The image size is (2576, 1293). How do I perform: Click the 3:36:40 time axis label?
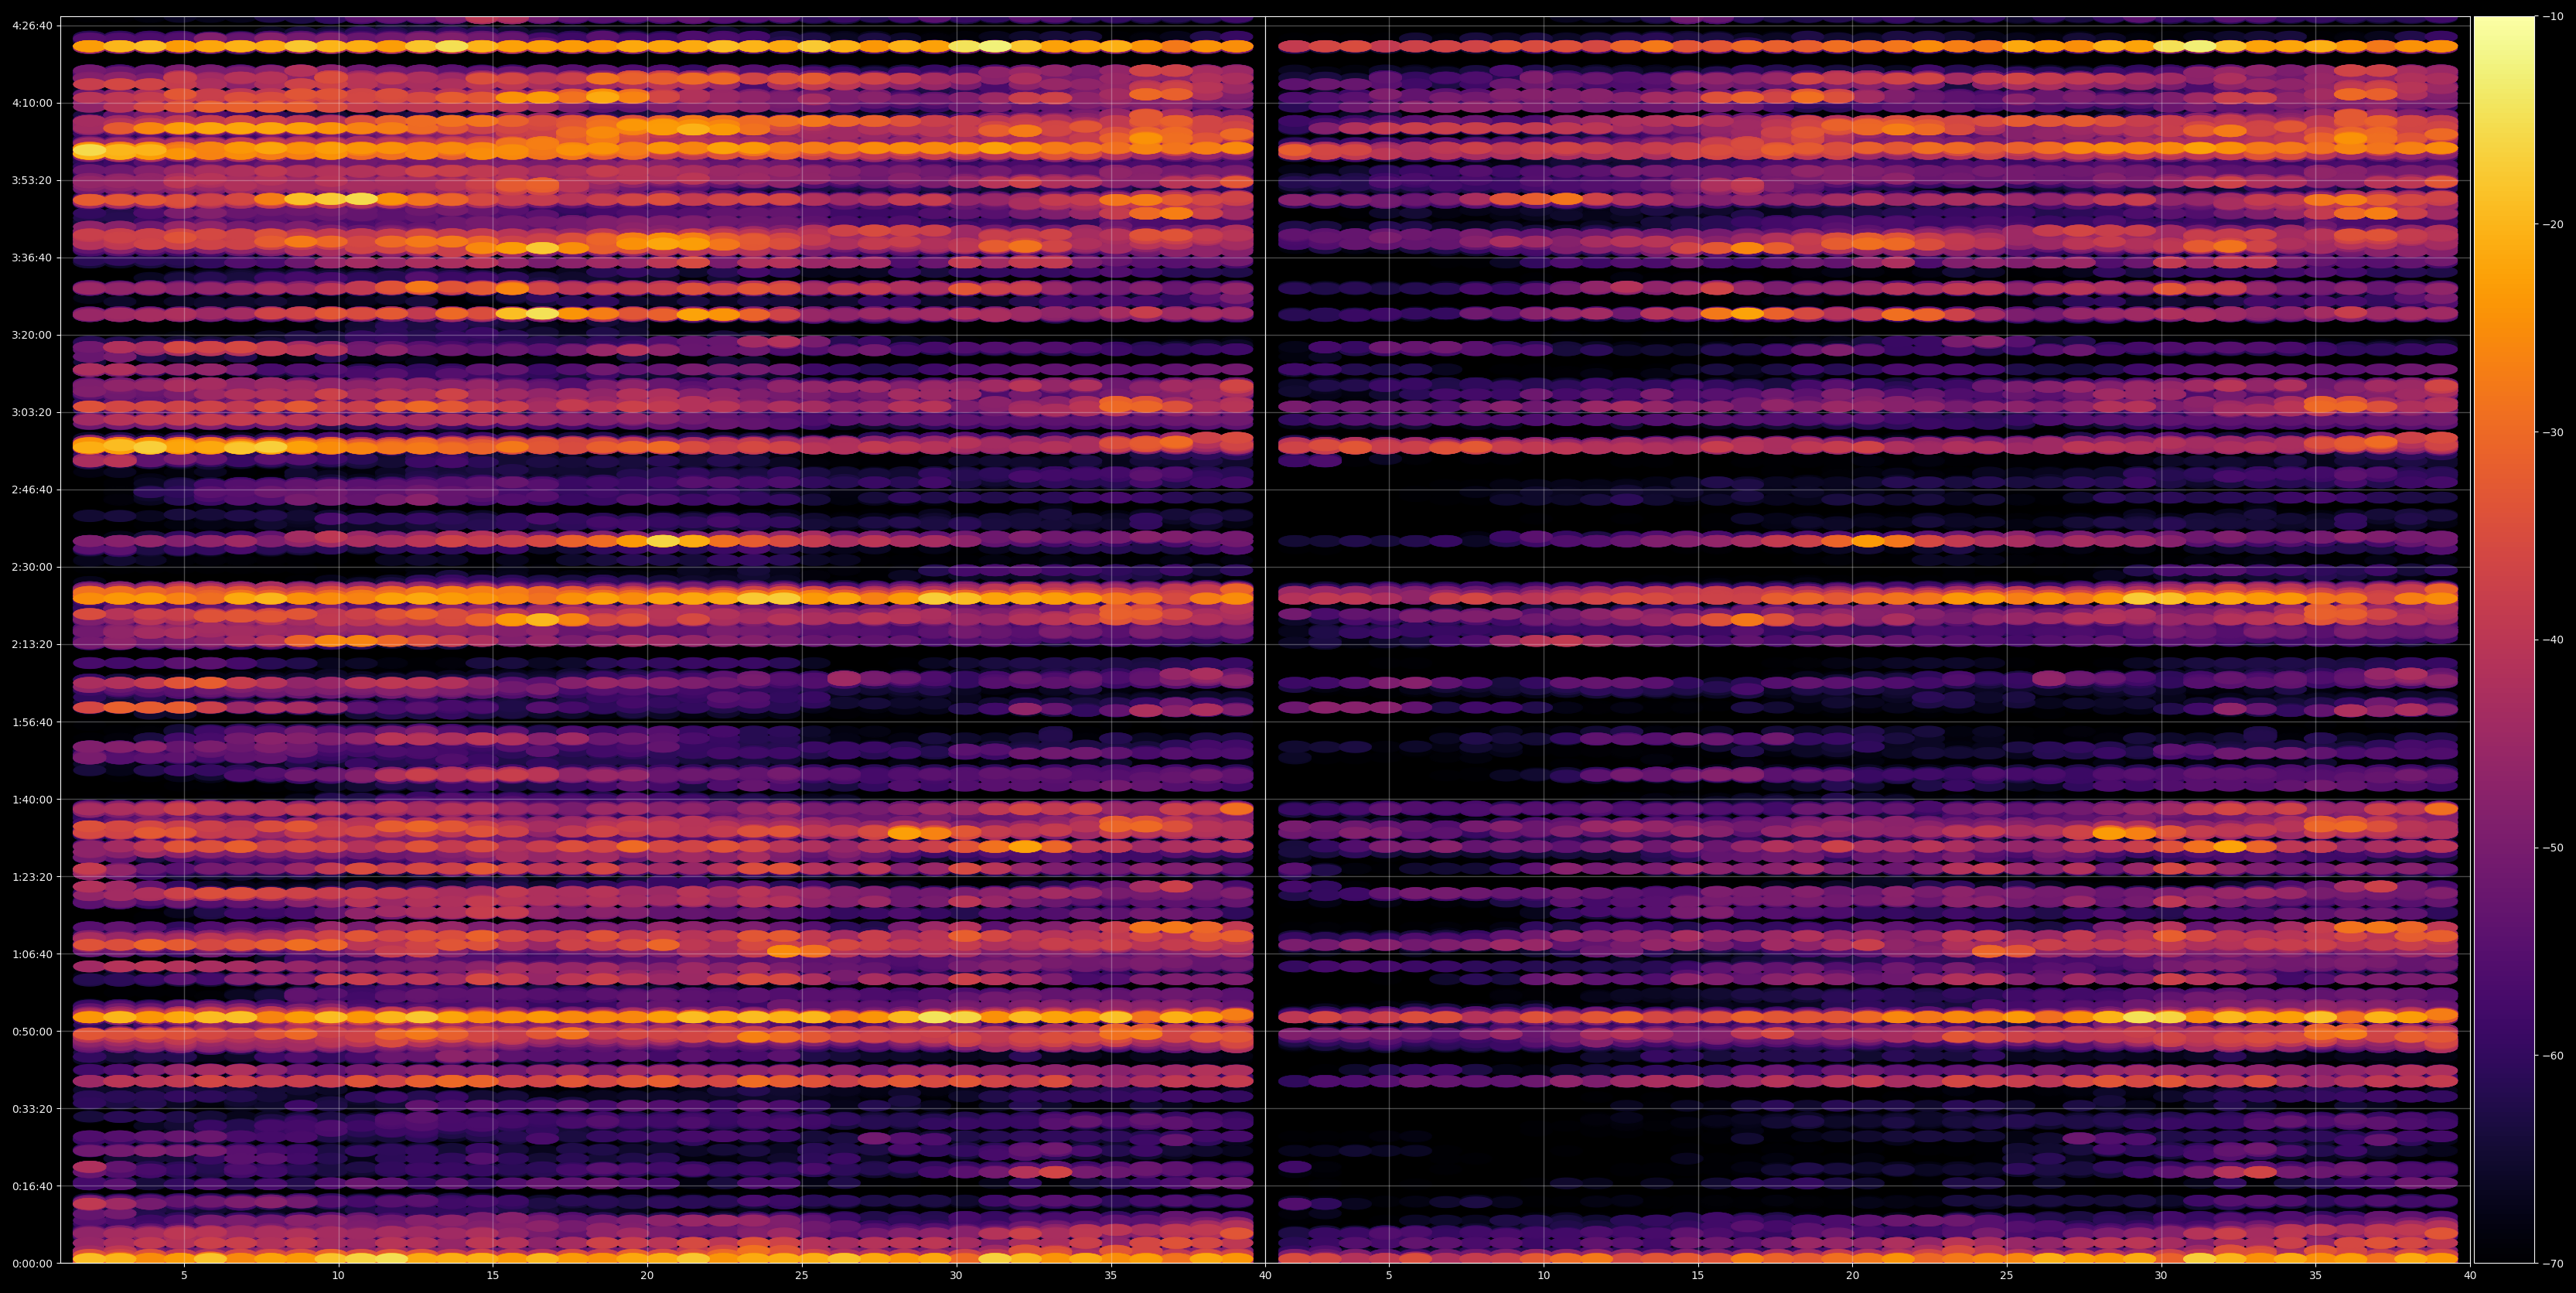click(x=32, y=258)
